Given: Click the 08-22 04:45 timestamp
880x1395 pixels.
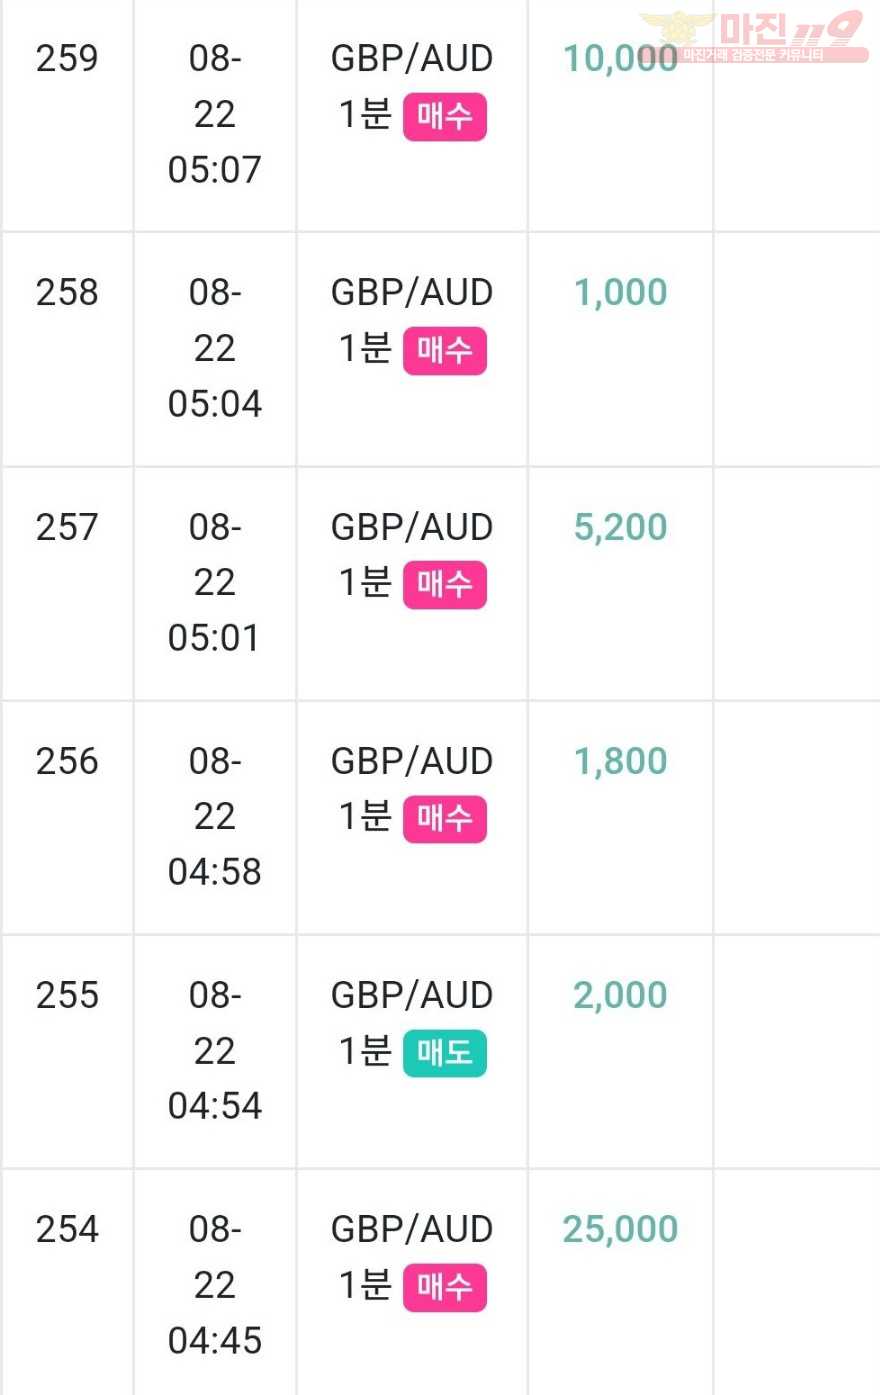Looking at the screenshot, I should (x=215, y=1284).
